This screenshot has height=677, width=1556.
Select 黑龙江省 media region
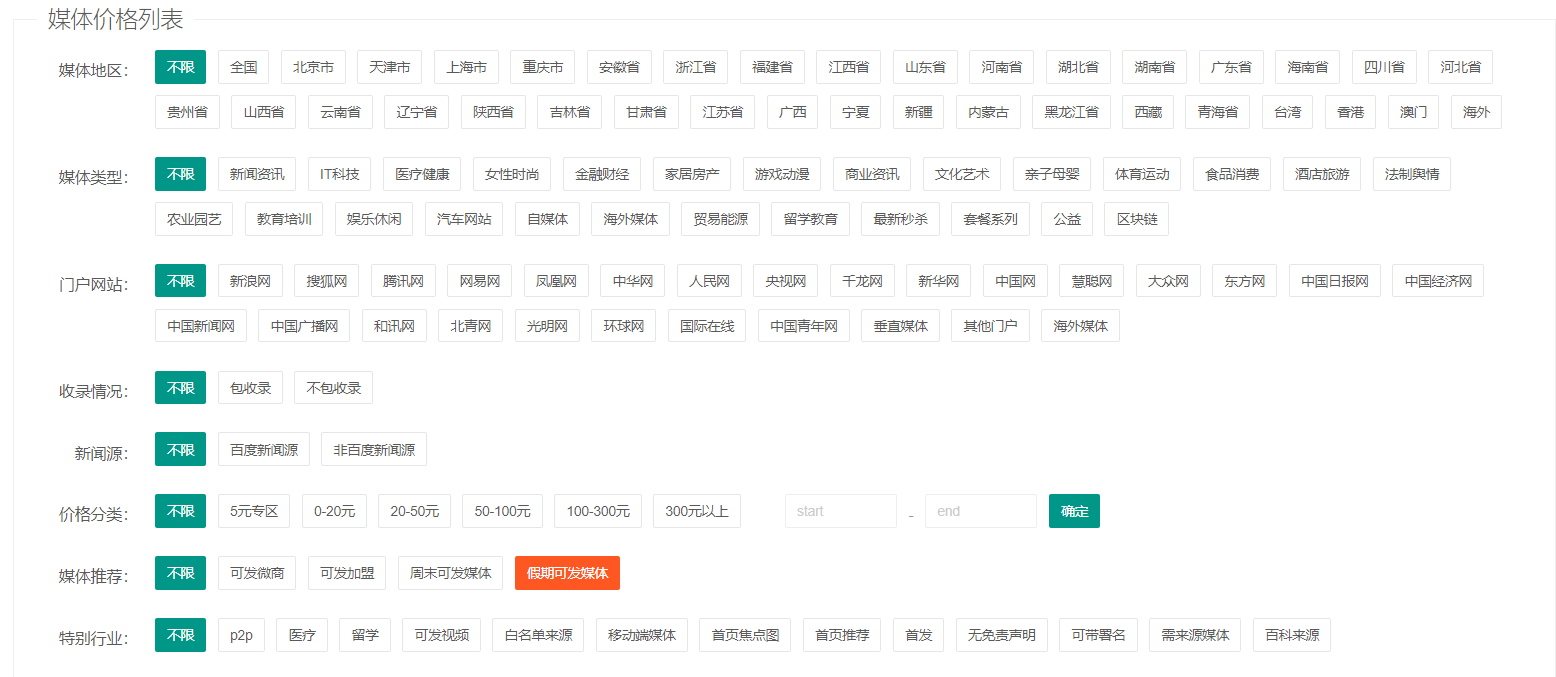[x=1071, y=112]
